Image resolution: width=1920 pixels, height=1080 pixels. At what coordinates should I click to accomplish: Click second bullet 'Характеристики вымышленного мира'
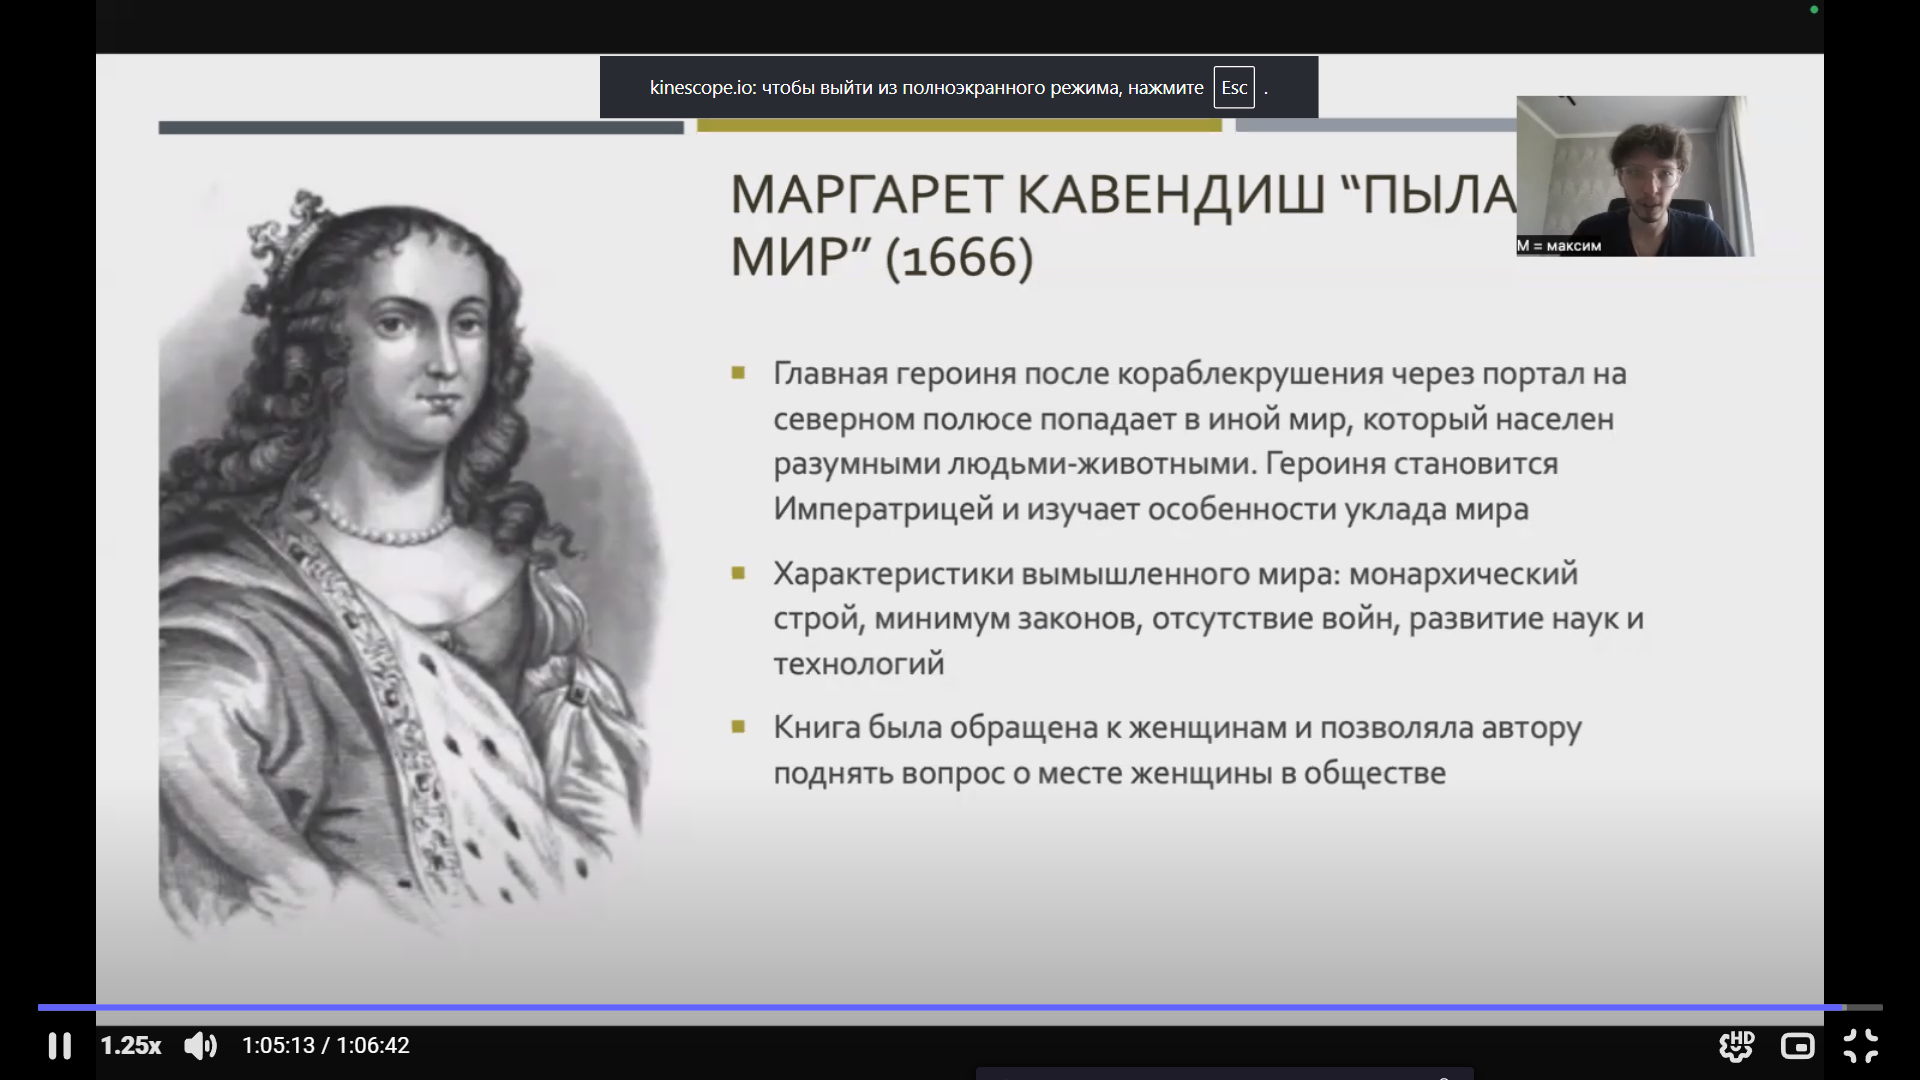point(1200,618)
